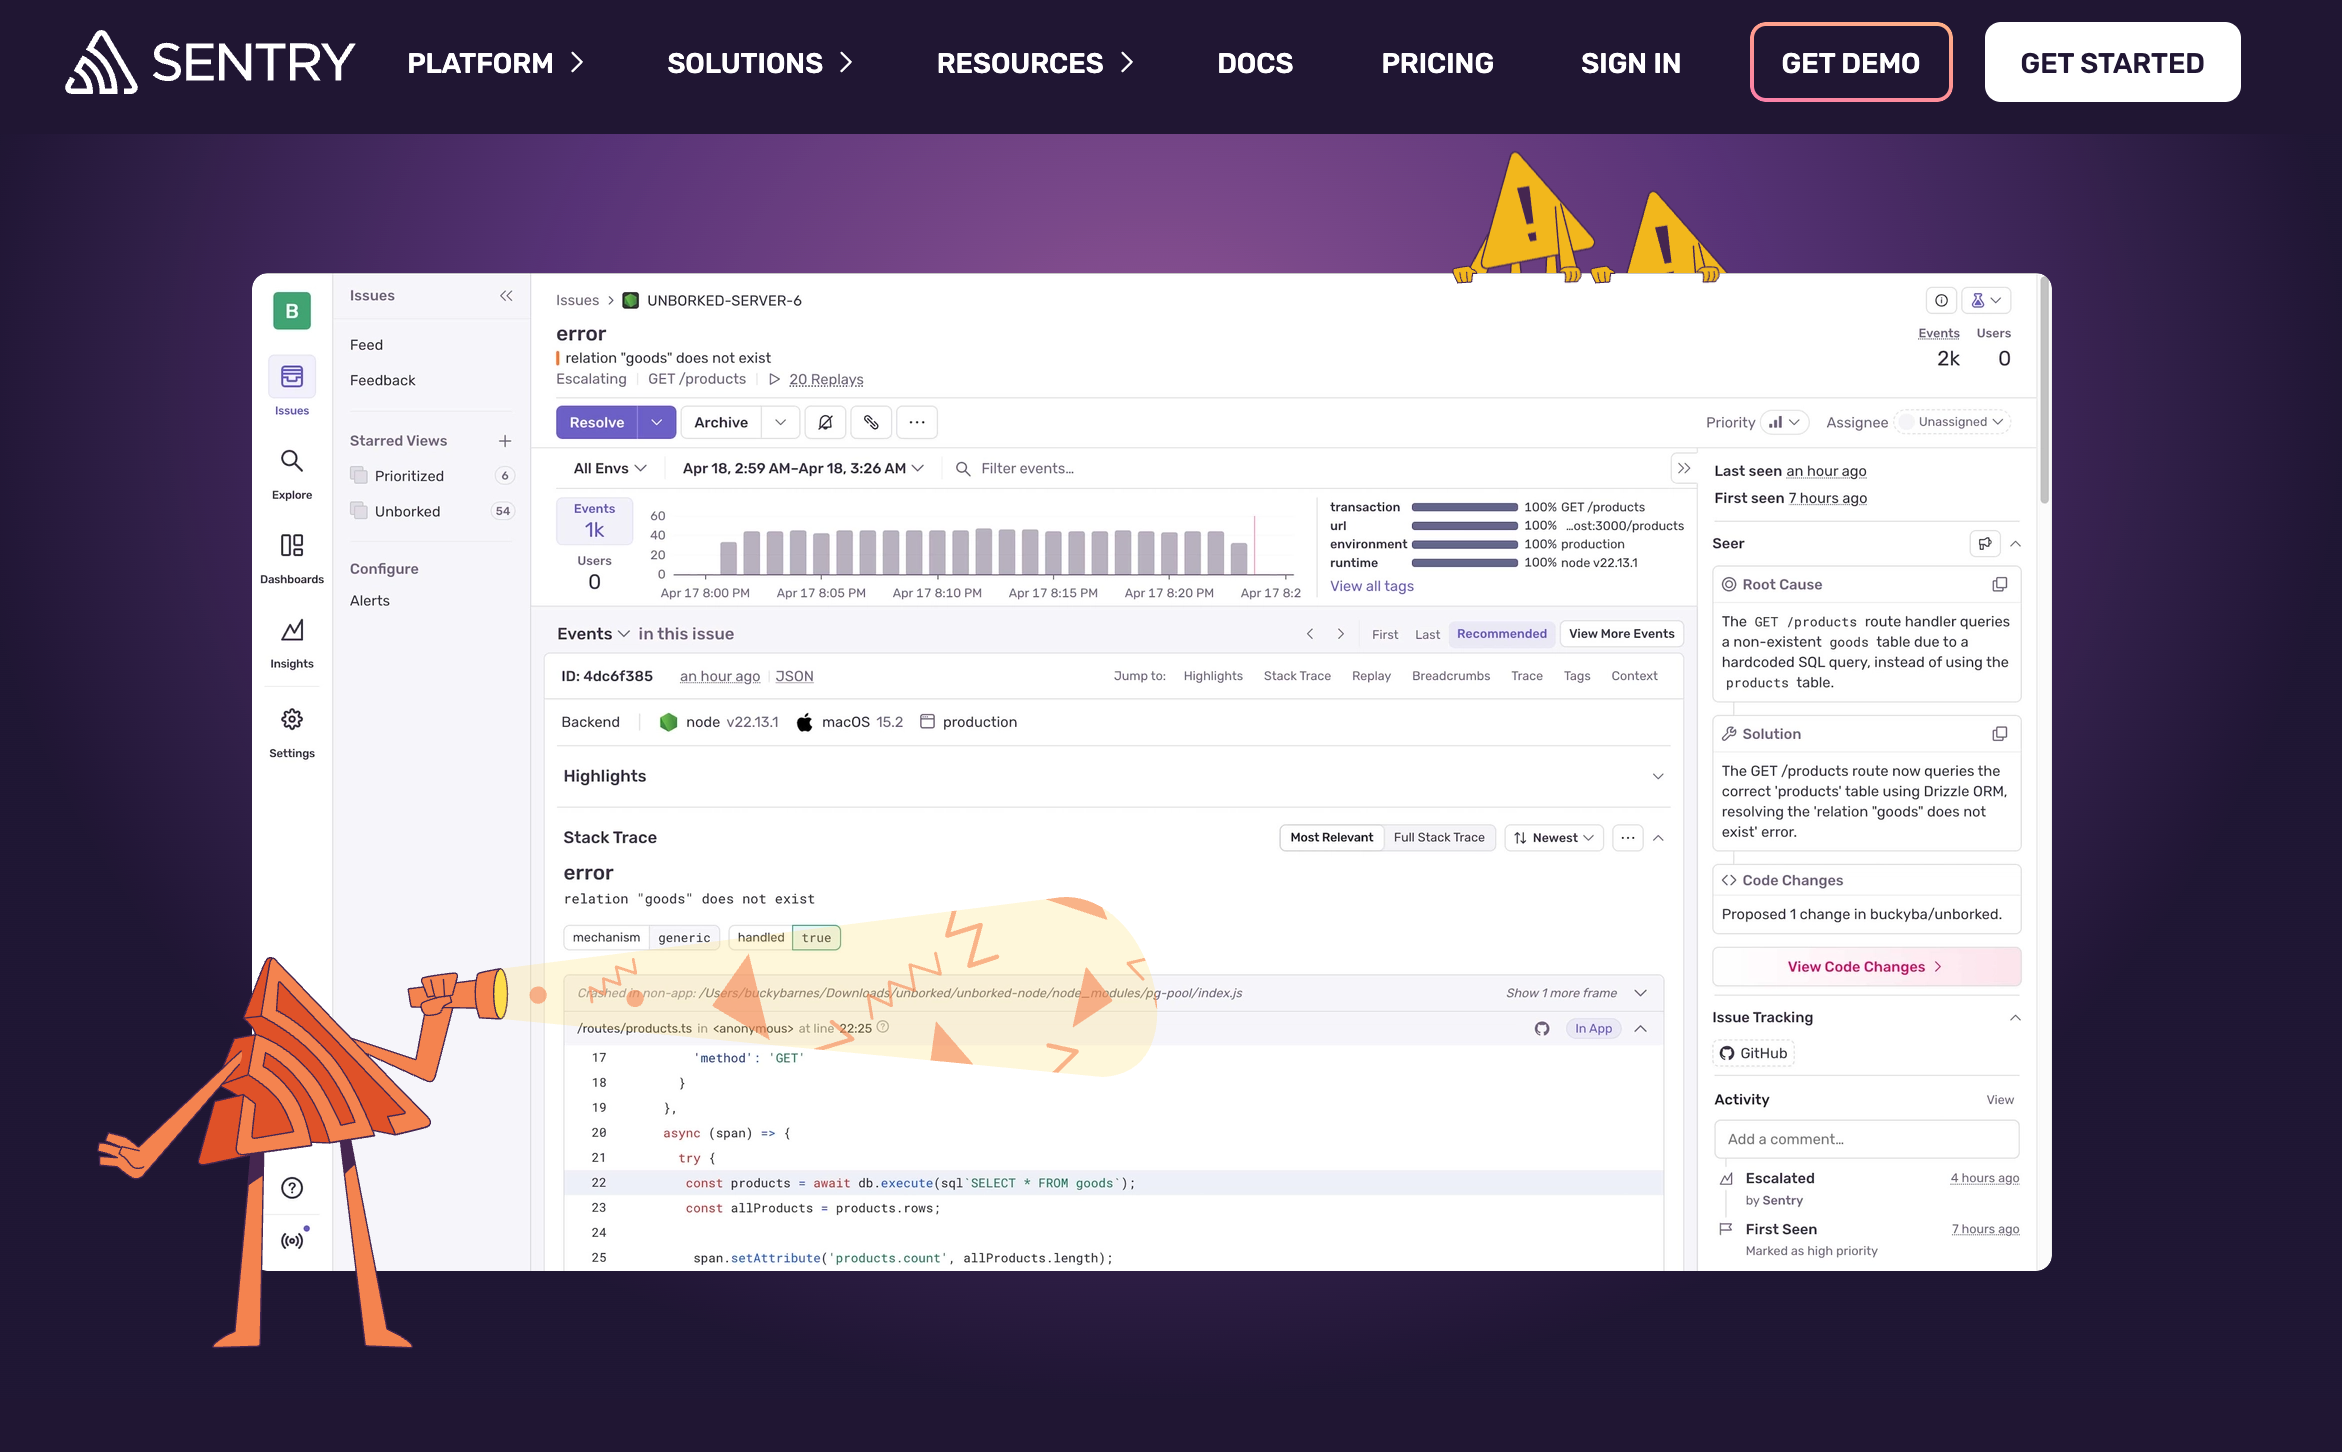Open the Solutions menu
This screenshot has height=1452, width=2342.
759,63
